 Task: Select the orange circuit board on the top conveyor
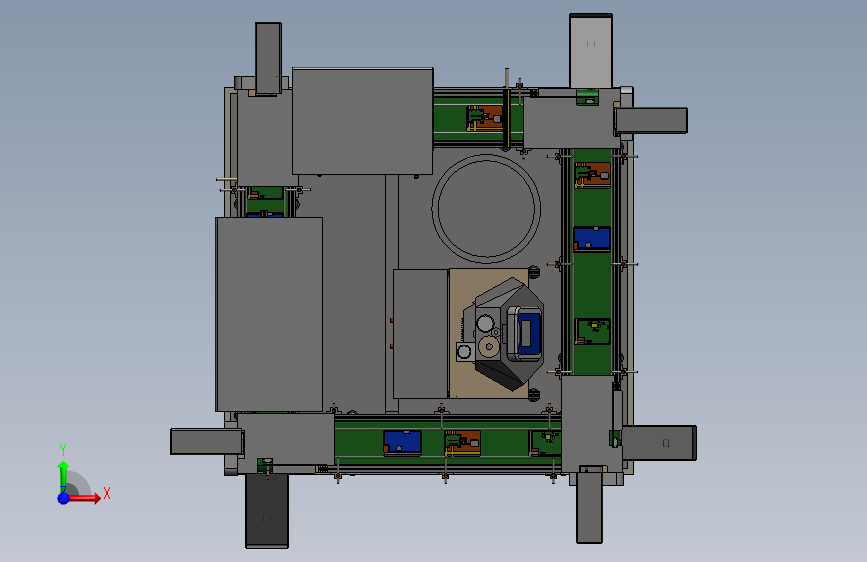(x=485, y=118)
